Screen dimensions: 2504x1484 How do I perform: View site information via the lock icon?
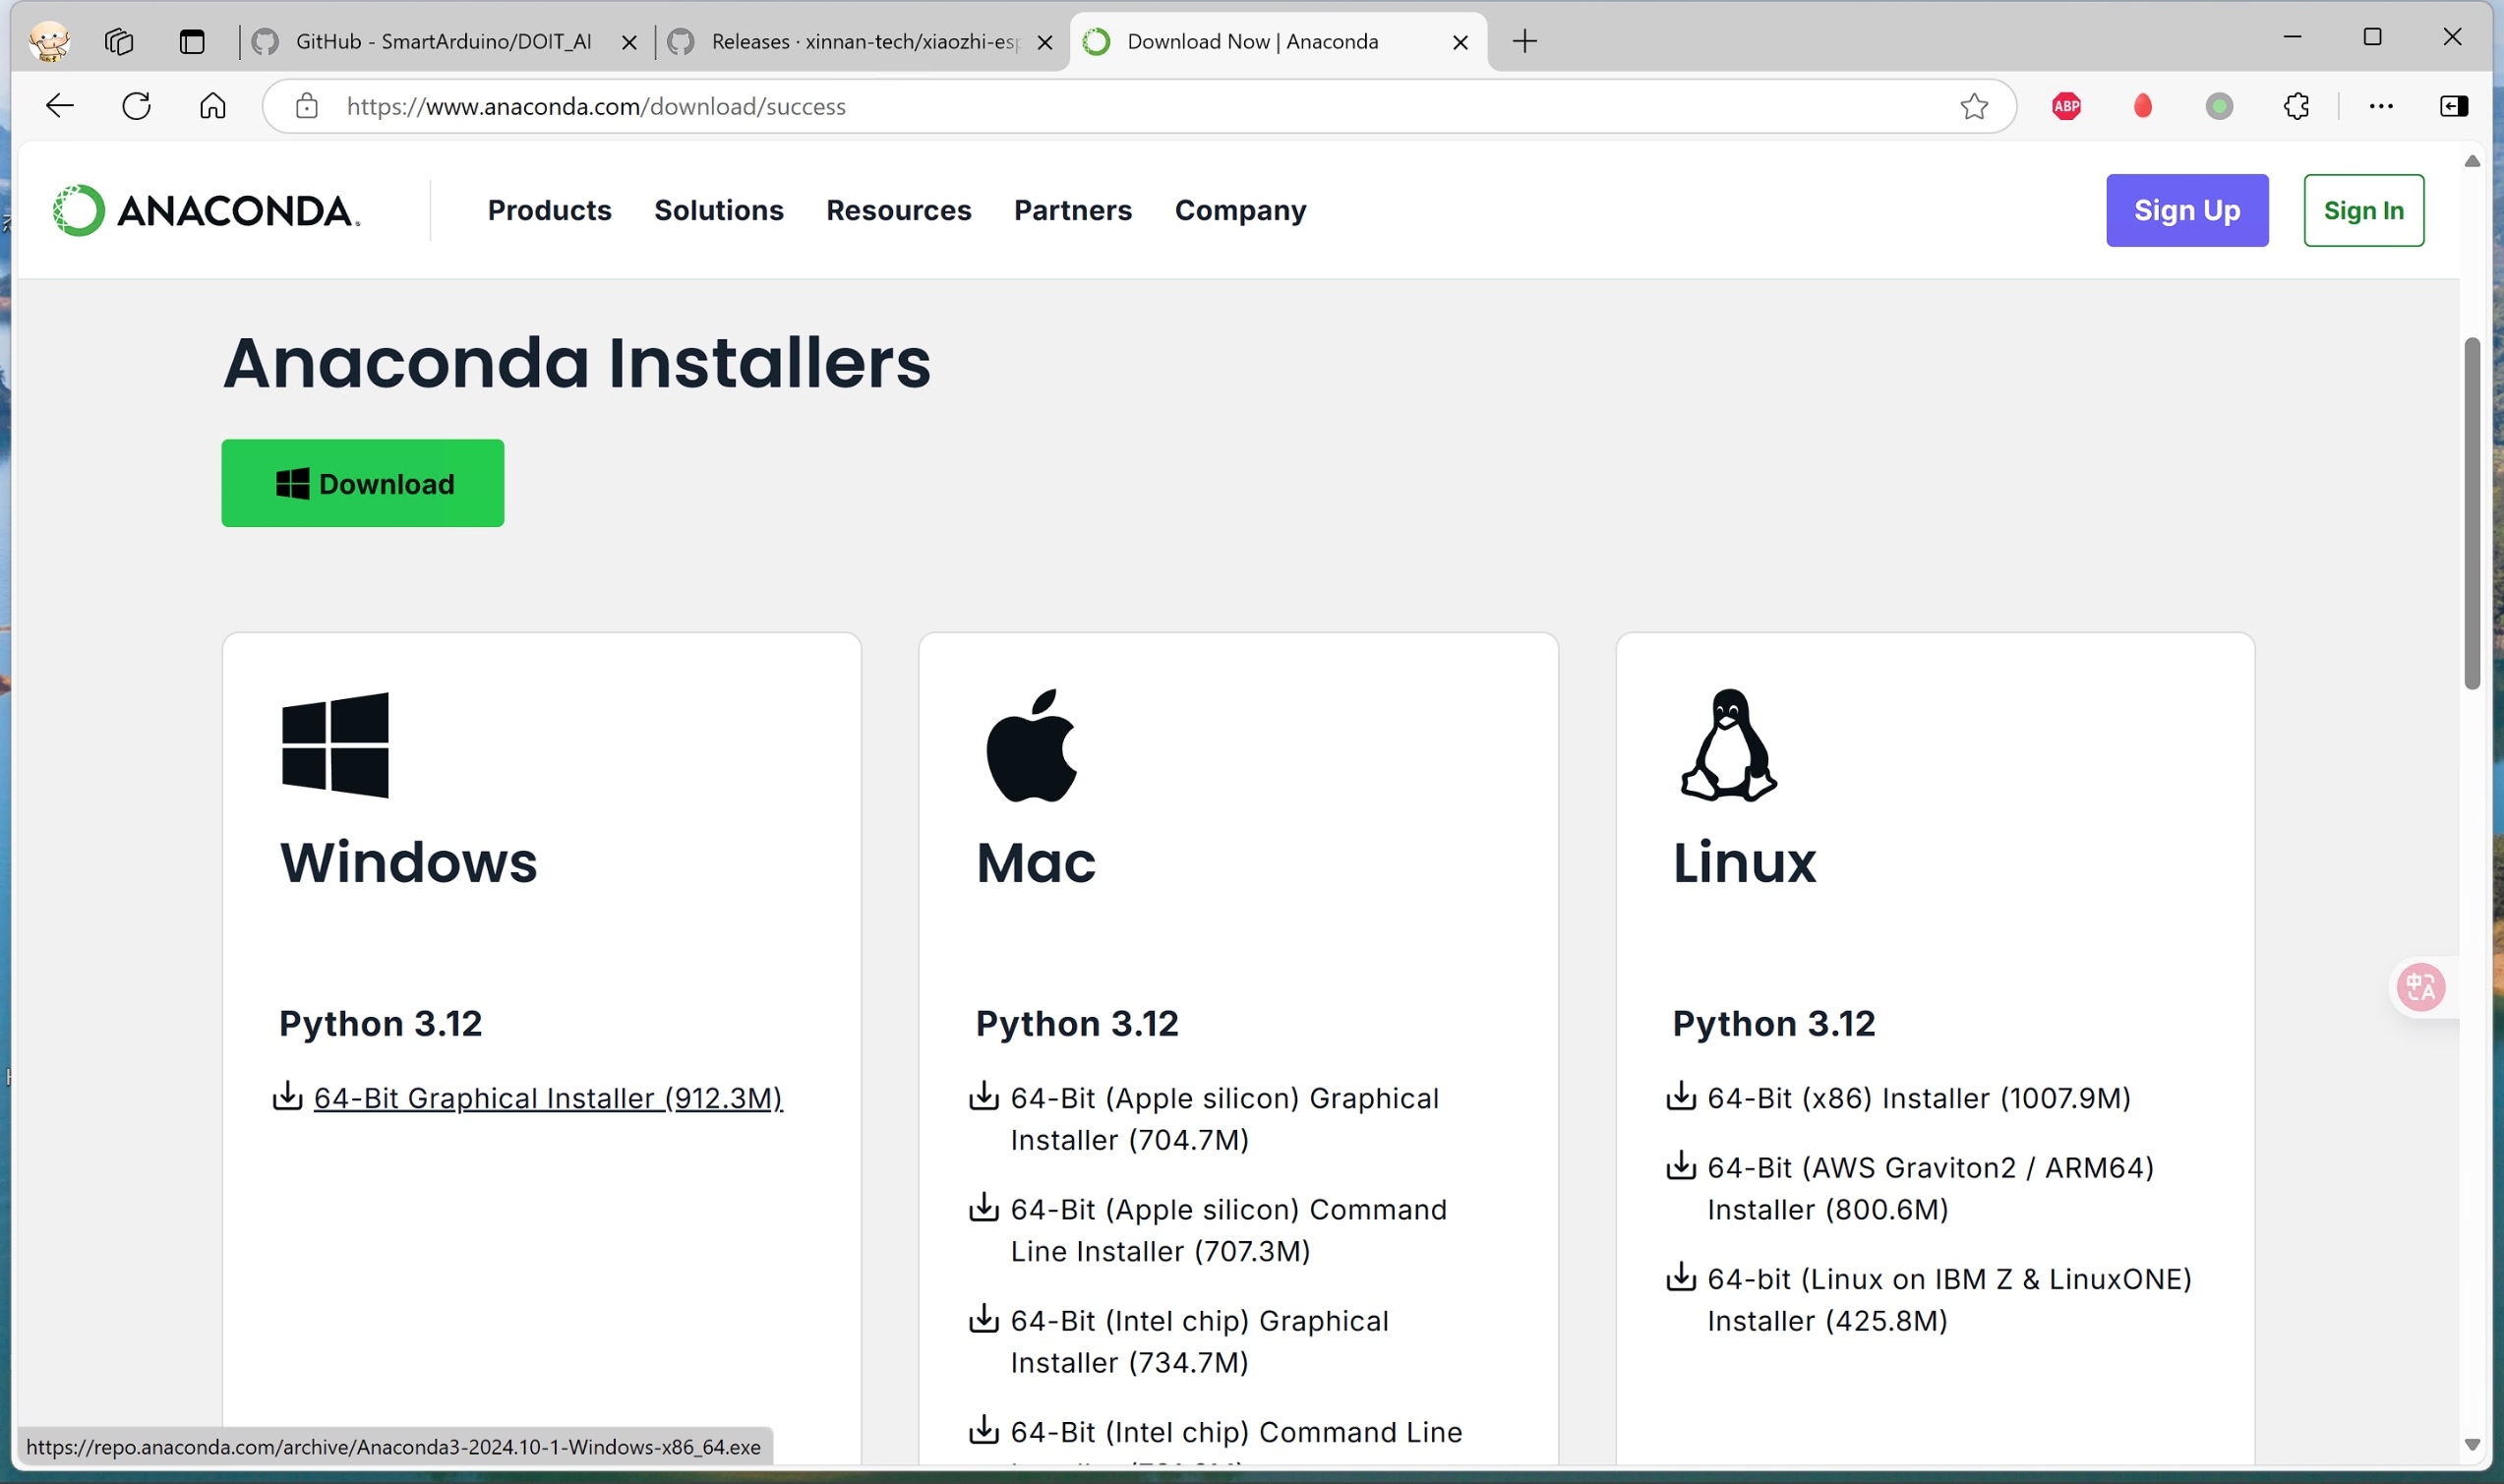tap(307, 106)
